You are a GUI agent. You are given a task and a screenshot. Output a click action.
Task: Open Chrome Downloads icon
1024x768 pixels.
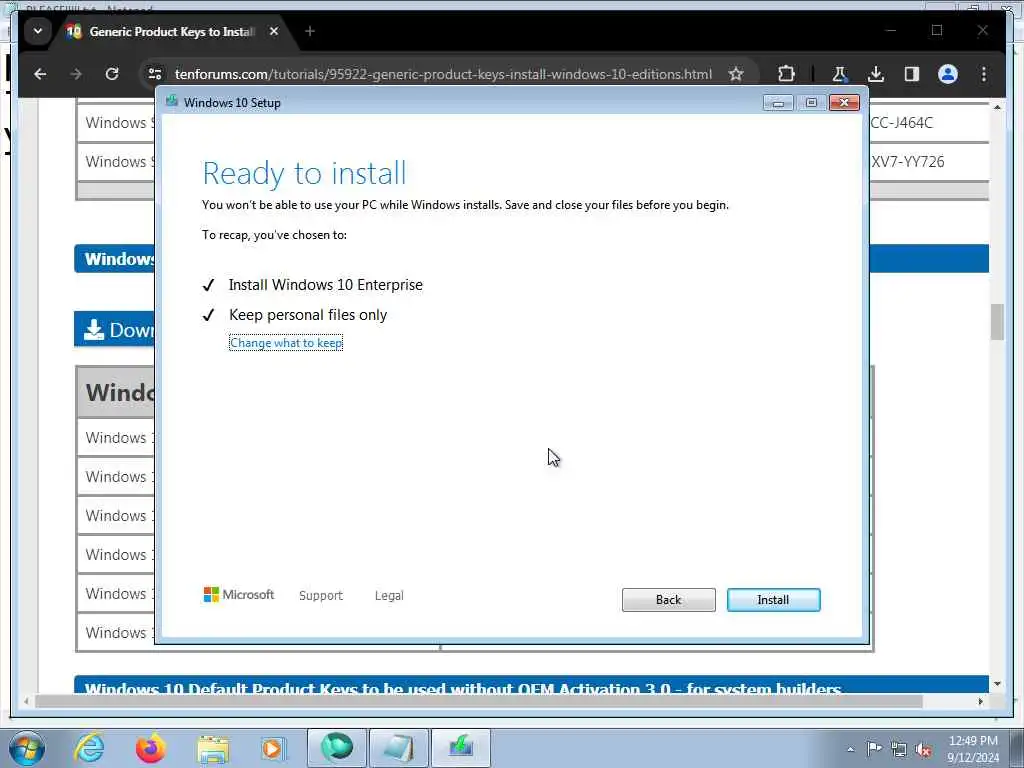pos(876,74)
